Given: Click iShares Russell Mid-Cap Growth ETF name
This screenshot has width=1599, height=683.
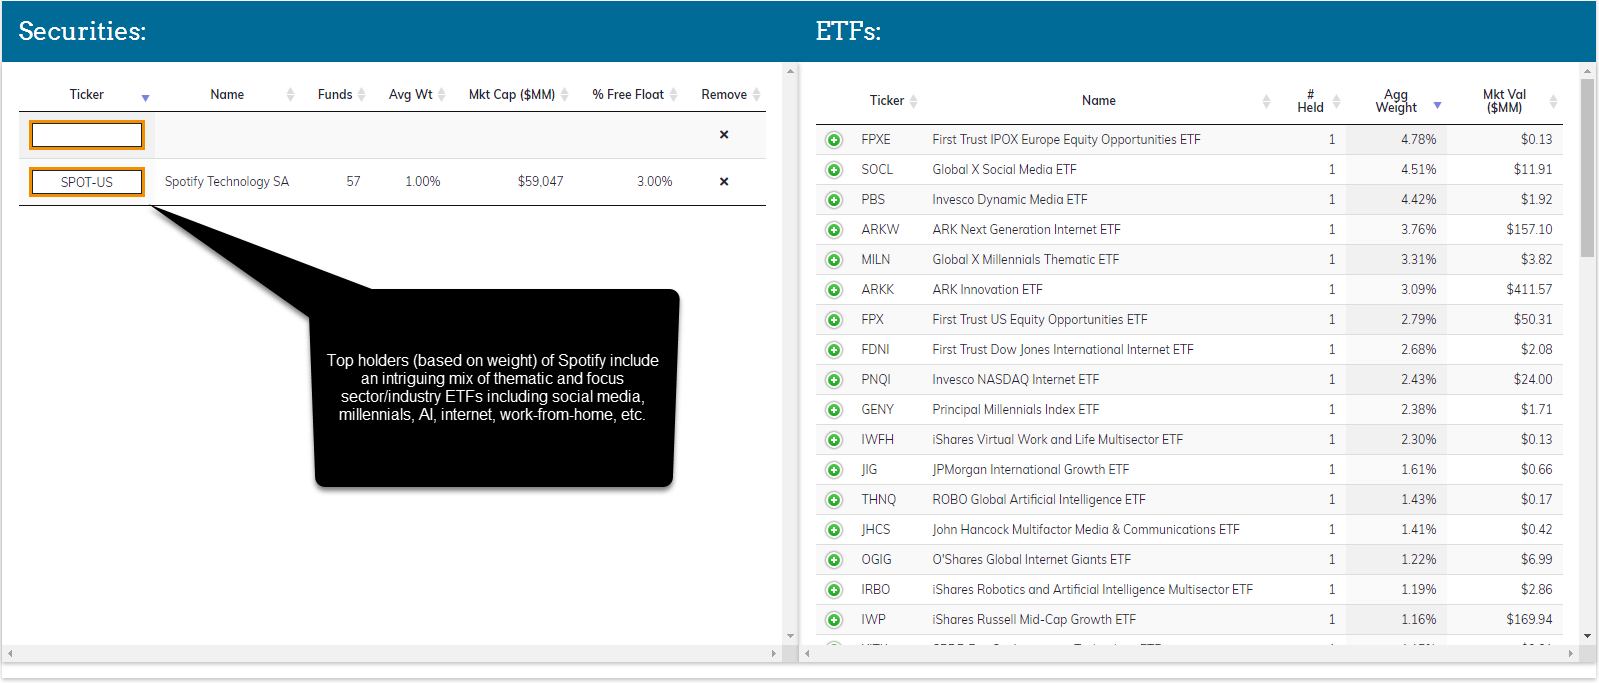Looking at the screenshot, I should coord(1034,620).
